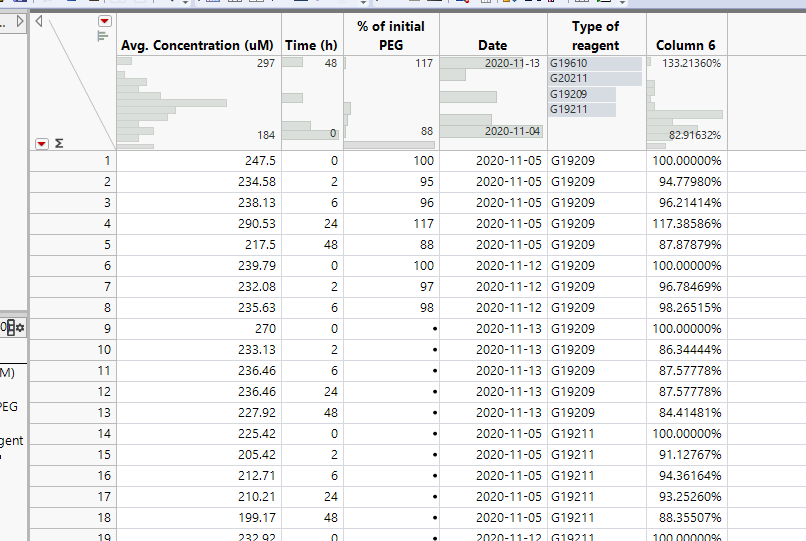Select G20211 bar in reagent histogram

point(594,79)
